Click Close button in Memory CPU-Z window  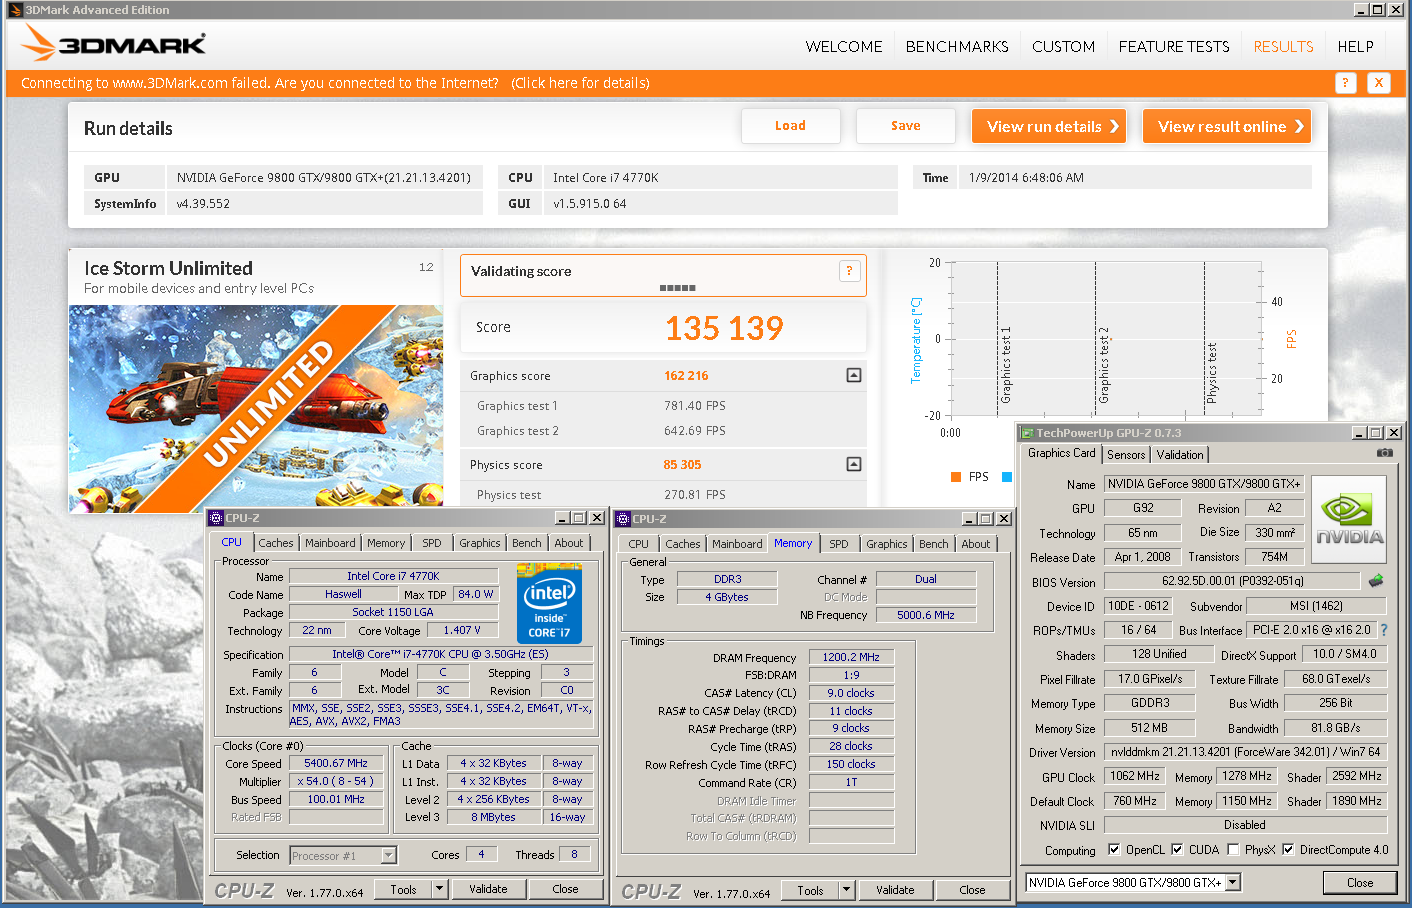[972, 890]
